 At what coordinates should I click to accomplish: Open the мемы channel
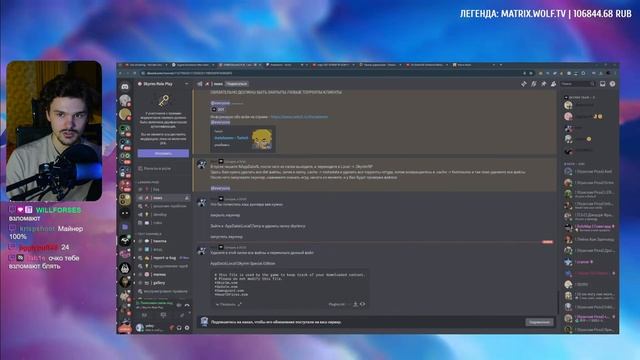point(163,274)
